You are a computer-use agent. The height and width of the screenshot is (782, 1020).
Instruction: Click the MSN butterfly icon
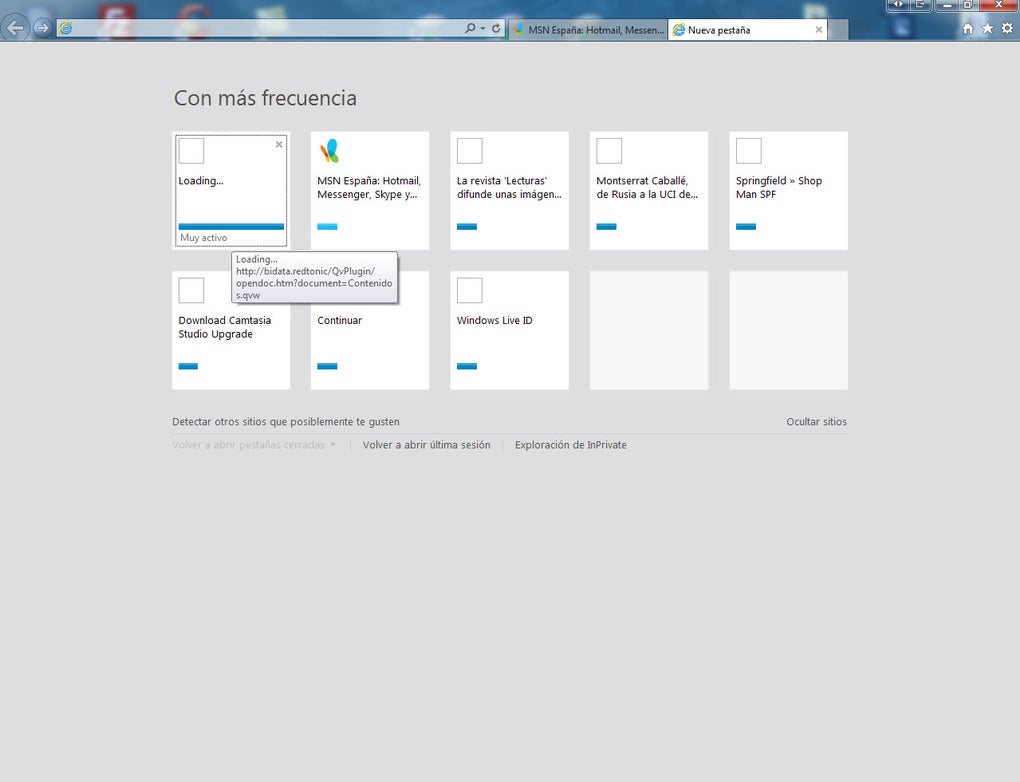[329, 151]
